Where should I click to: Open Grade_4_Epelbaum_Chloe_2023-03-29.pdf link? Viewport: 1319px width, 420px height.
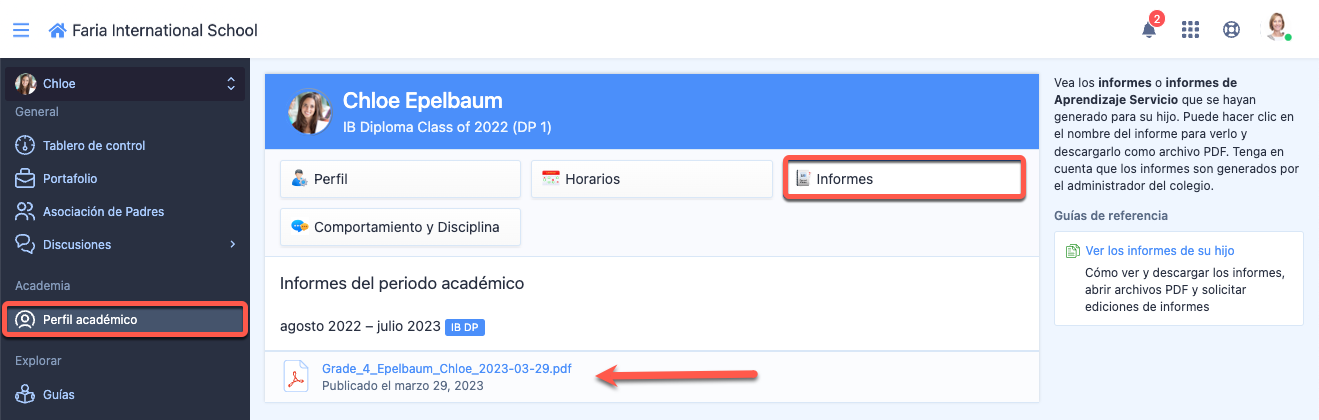pos(447,368)
